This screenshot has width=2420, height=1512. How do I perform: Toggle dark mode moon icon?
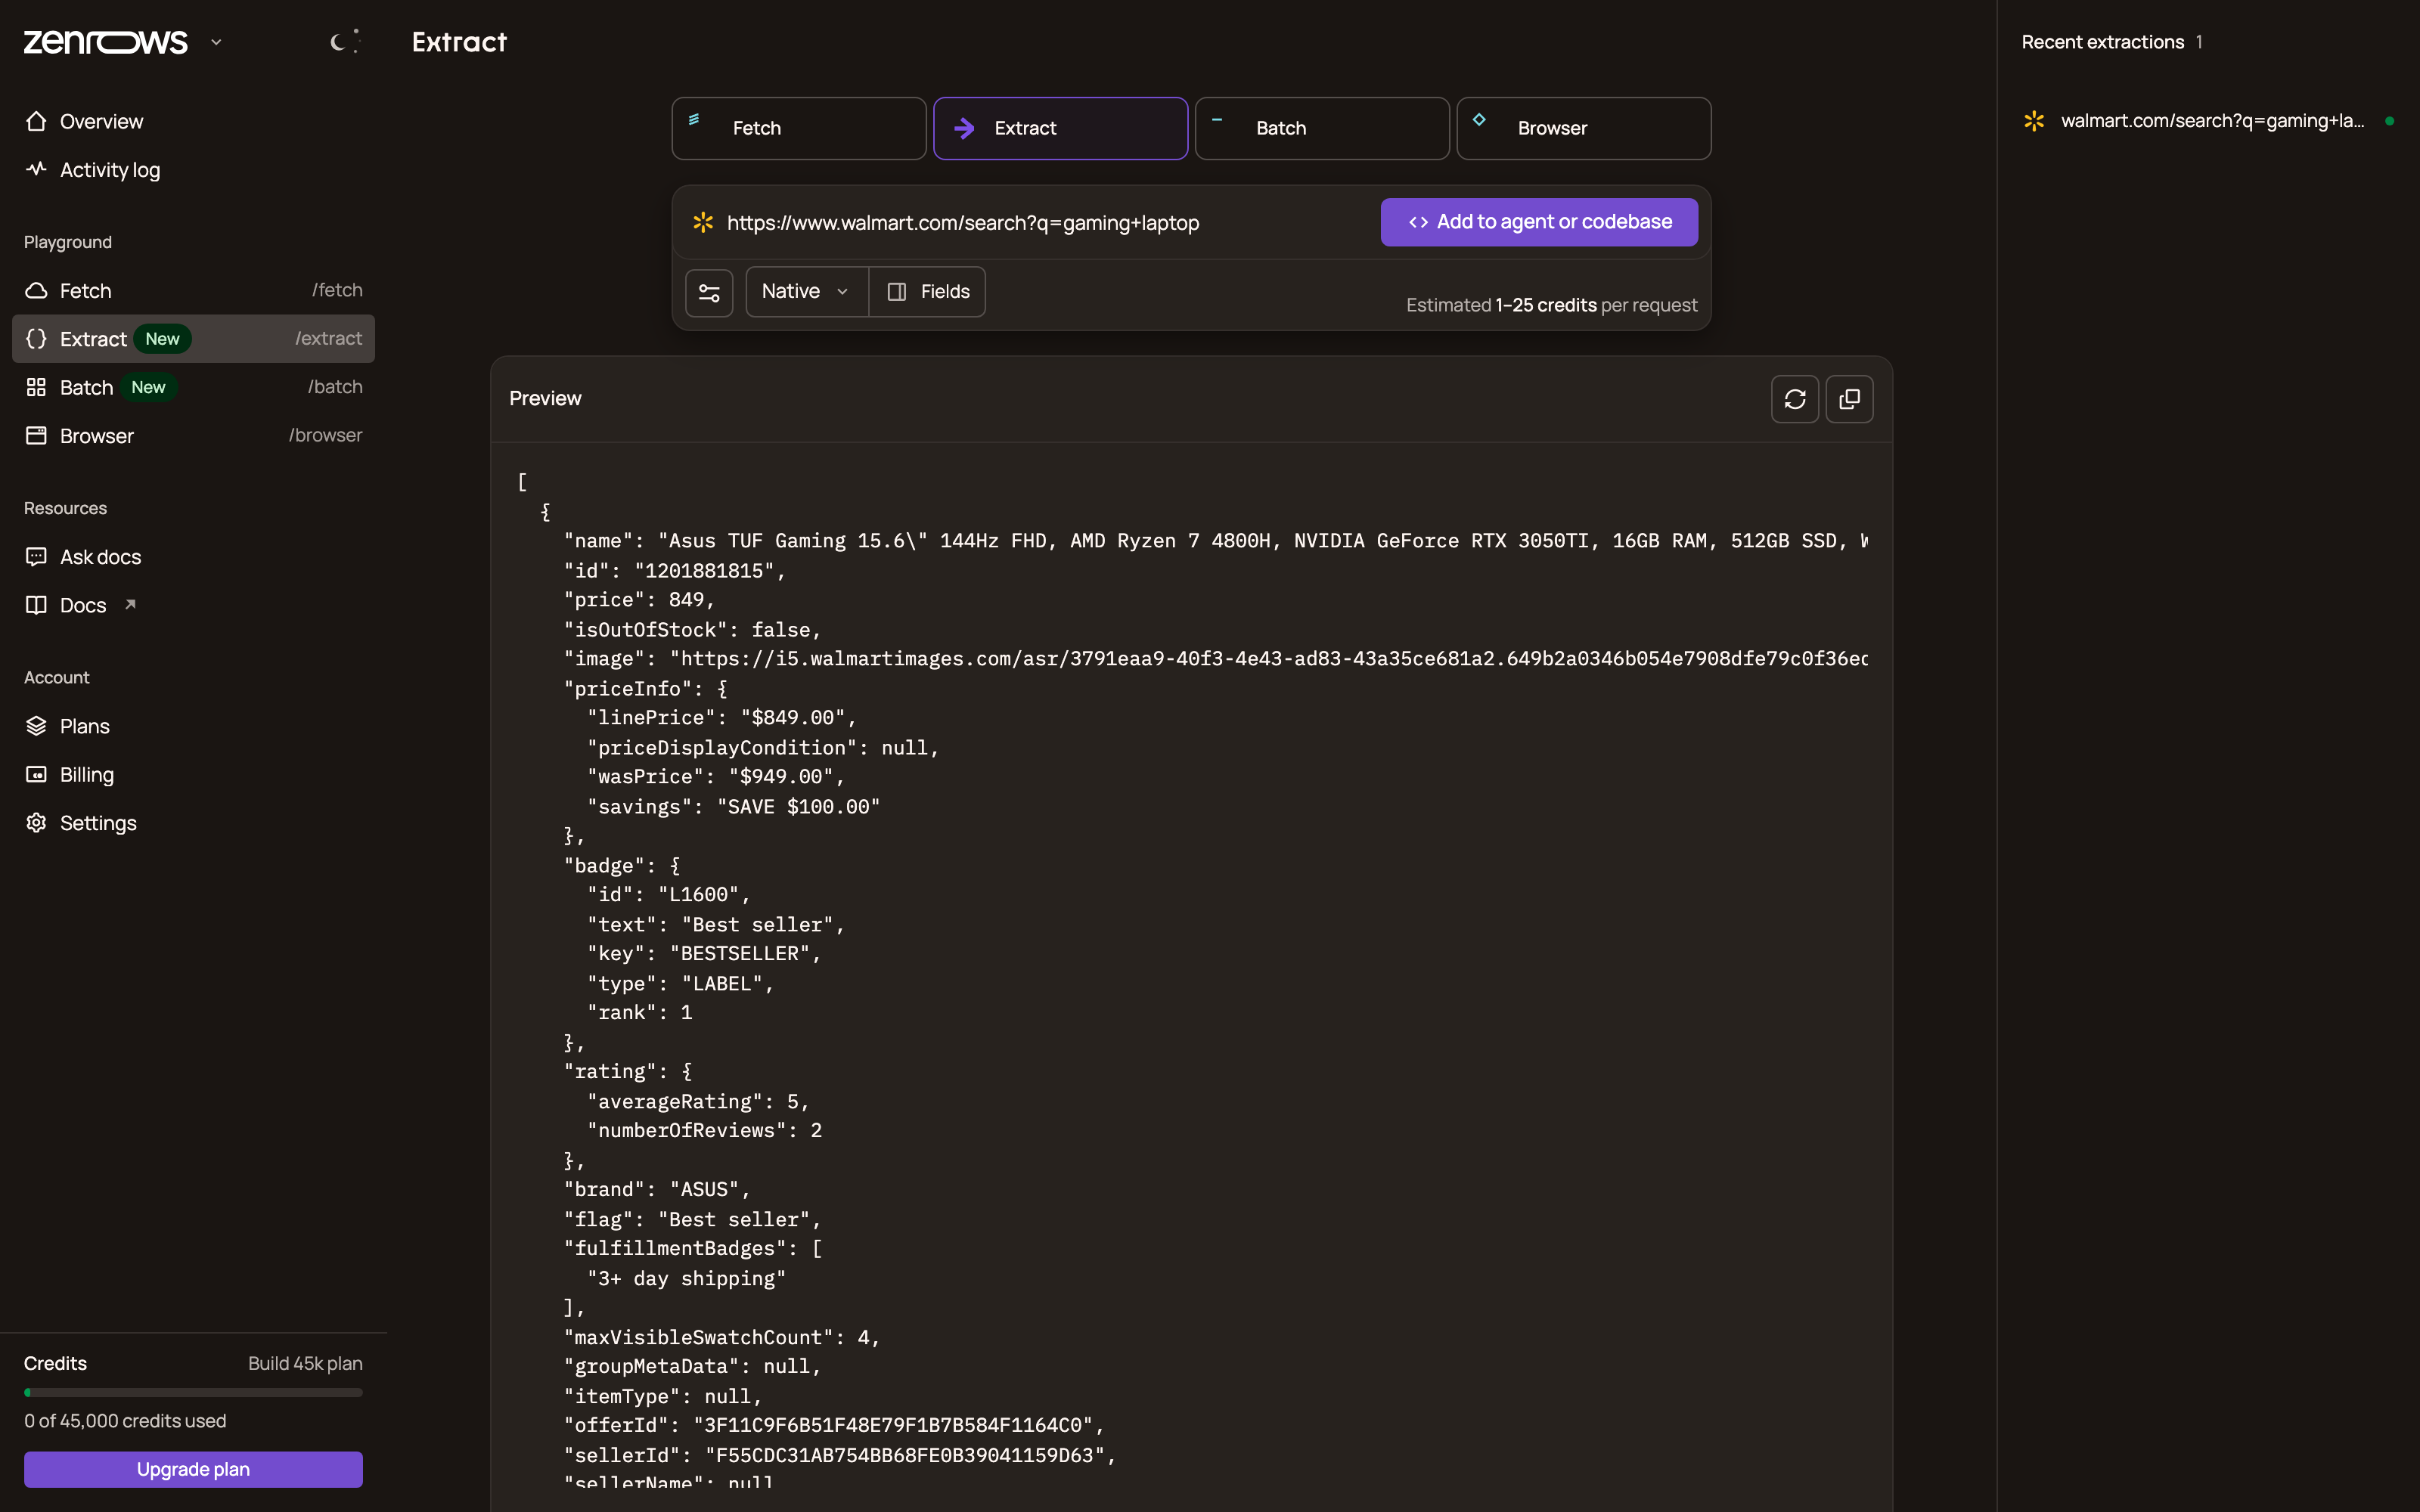click(343, 42)
